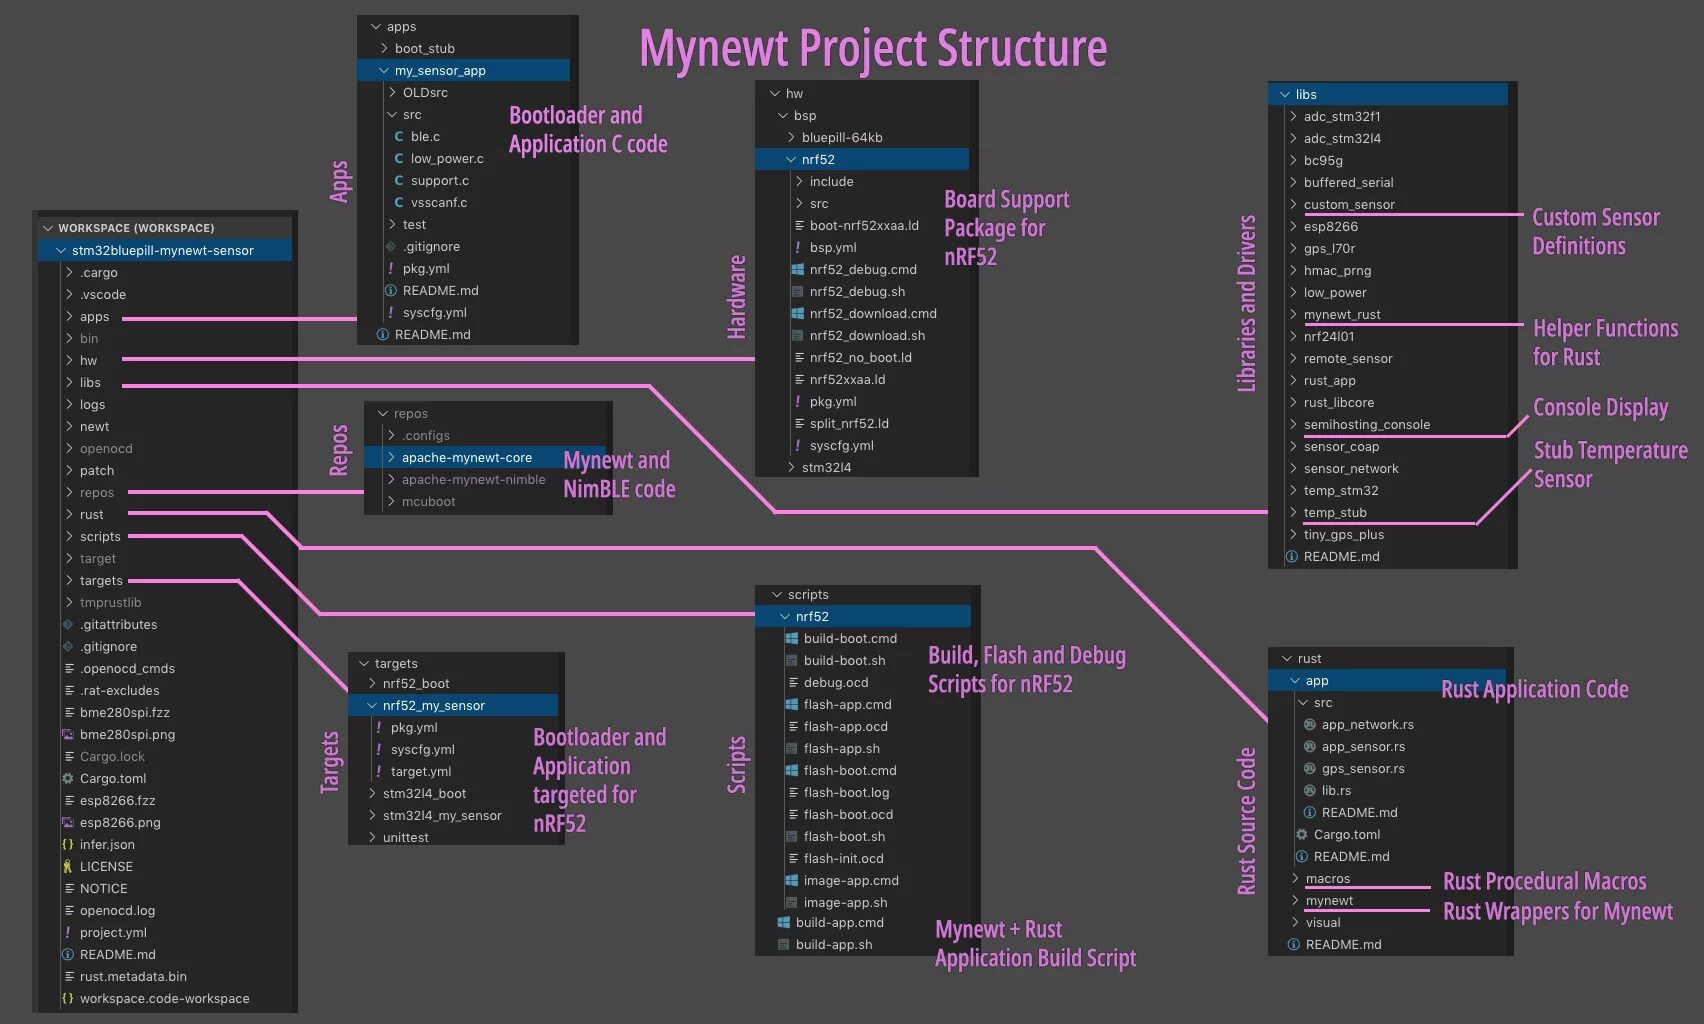Select the targets folder in workspace tree
The height and width of the screenshot is (1024, 1704).
101,580
